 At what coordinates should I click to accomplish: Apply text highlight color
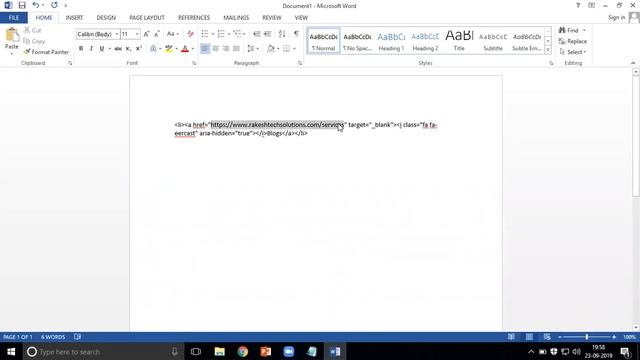pyautogui.click(x=169, y=49)
